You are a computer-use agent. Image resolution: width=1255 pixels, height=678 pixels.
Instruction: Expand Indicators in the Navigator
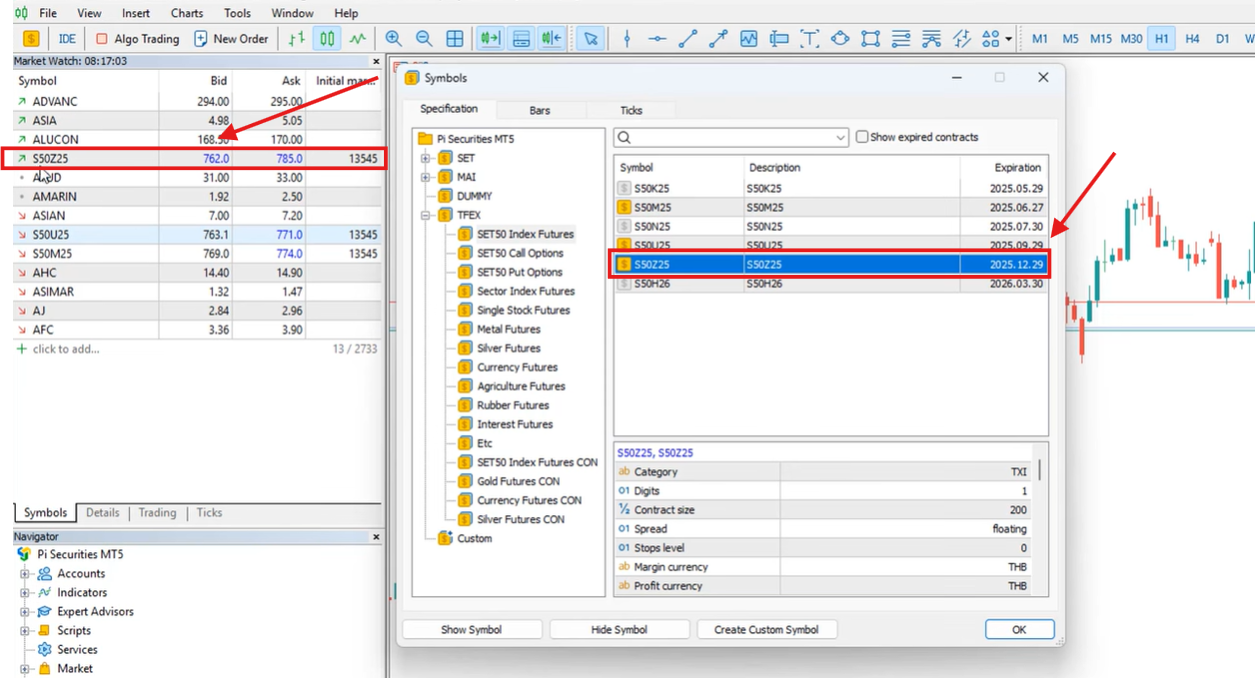pos(25,593)
